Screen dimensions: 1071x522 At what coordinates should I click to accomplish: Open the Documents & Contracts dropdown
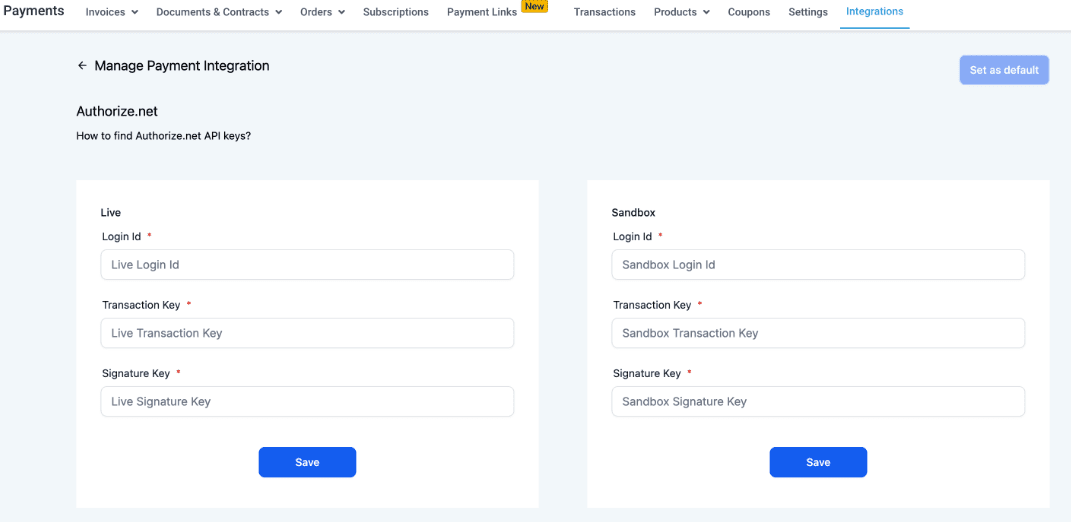[x=219, y=12]
